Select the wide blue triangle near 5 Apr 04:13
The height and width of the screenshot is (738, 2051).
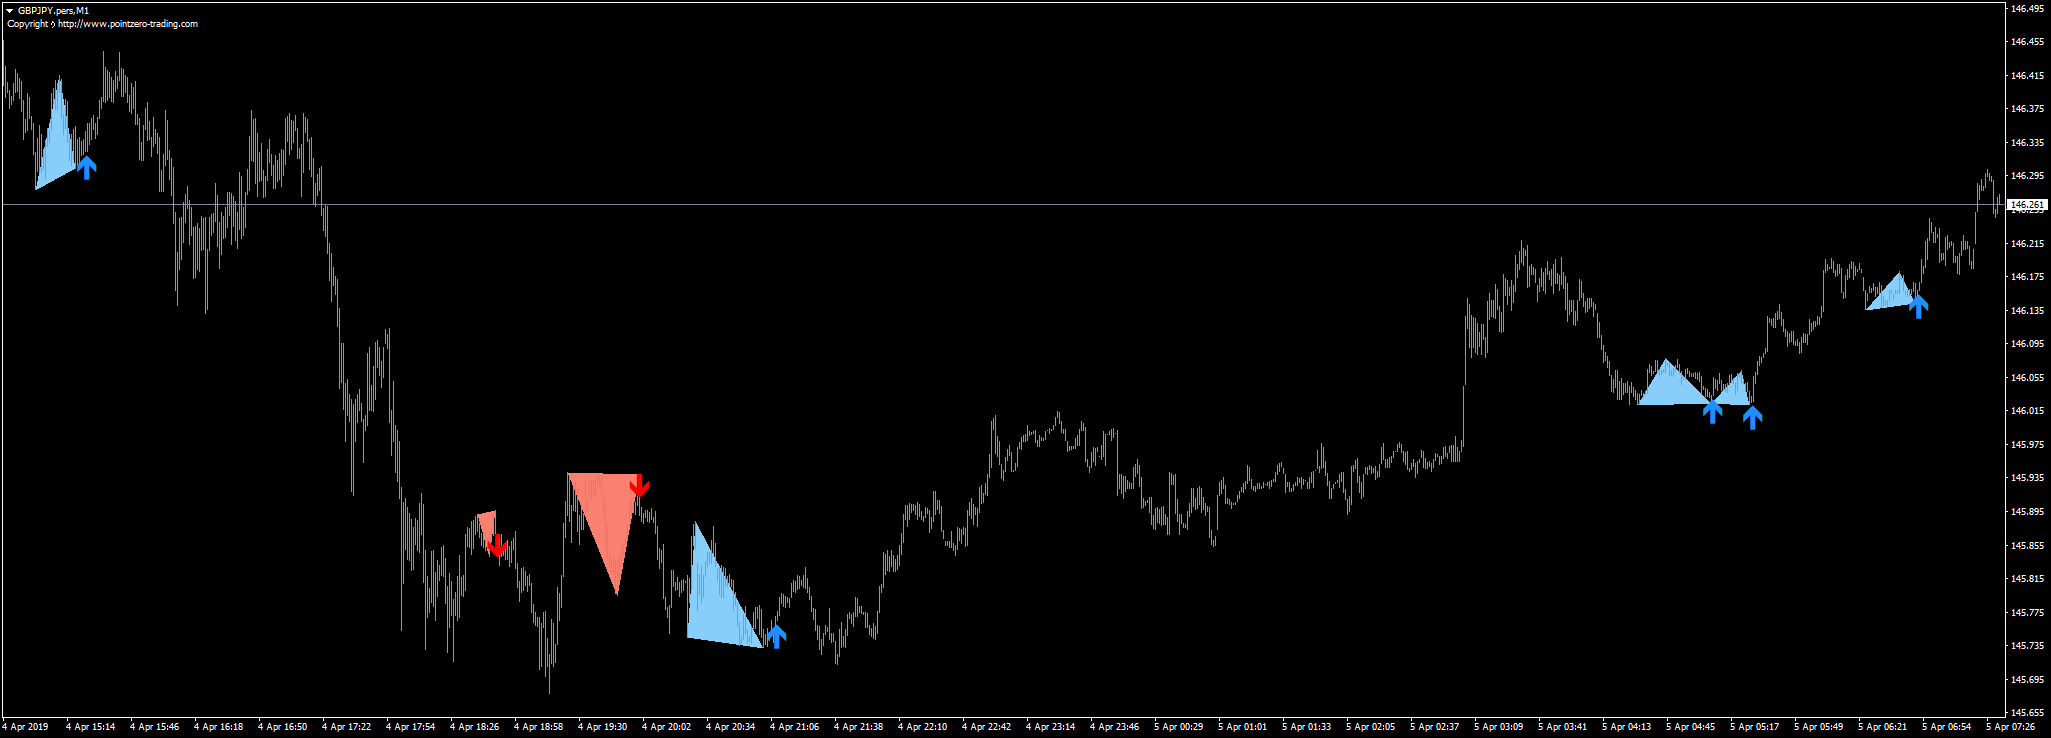click(x=1668, y=388)
